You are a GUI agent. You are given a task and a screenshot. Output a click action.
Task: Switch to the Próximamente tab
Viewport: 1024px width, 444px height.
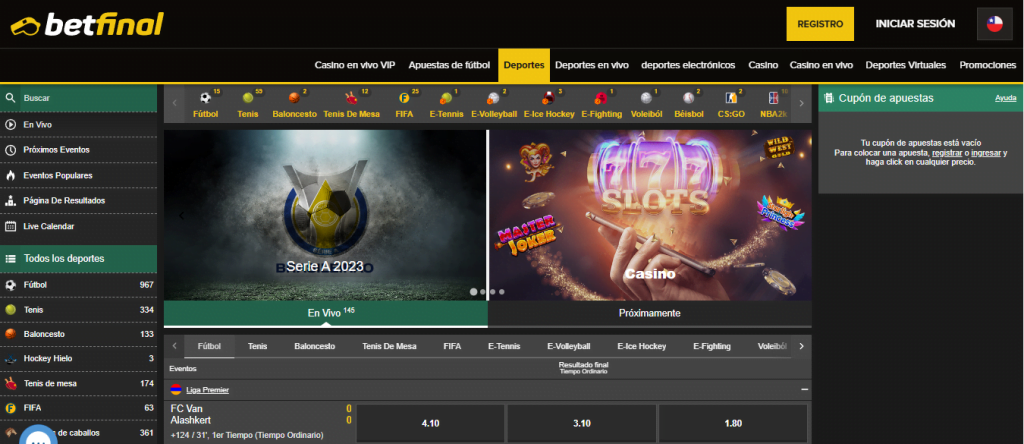pos(650,313)
